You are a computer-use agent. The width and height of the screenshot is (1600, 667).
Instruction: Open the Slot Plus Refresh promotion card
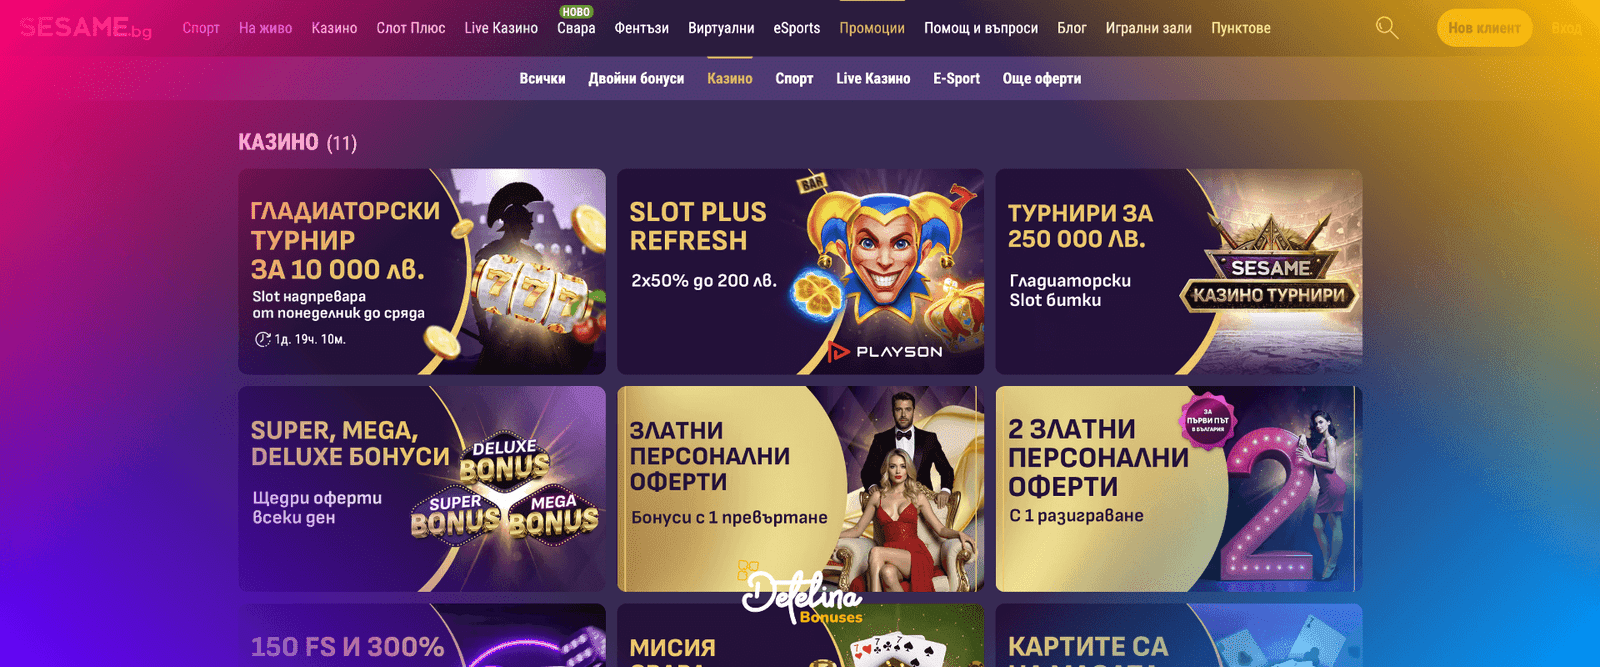coord(800,272)
